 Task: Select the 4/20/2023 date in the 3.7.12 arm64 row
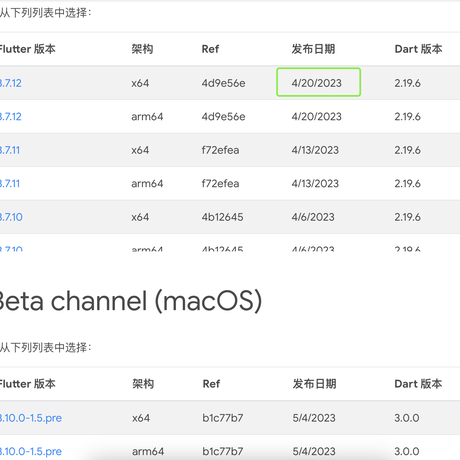317,117
